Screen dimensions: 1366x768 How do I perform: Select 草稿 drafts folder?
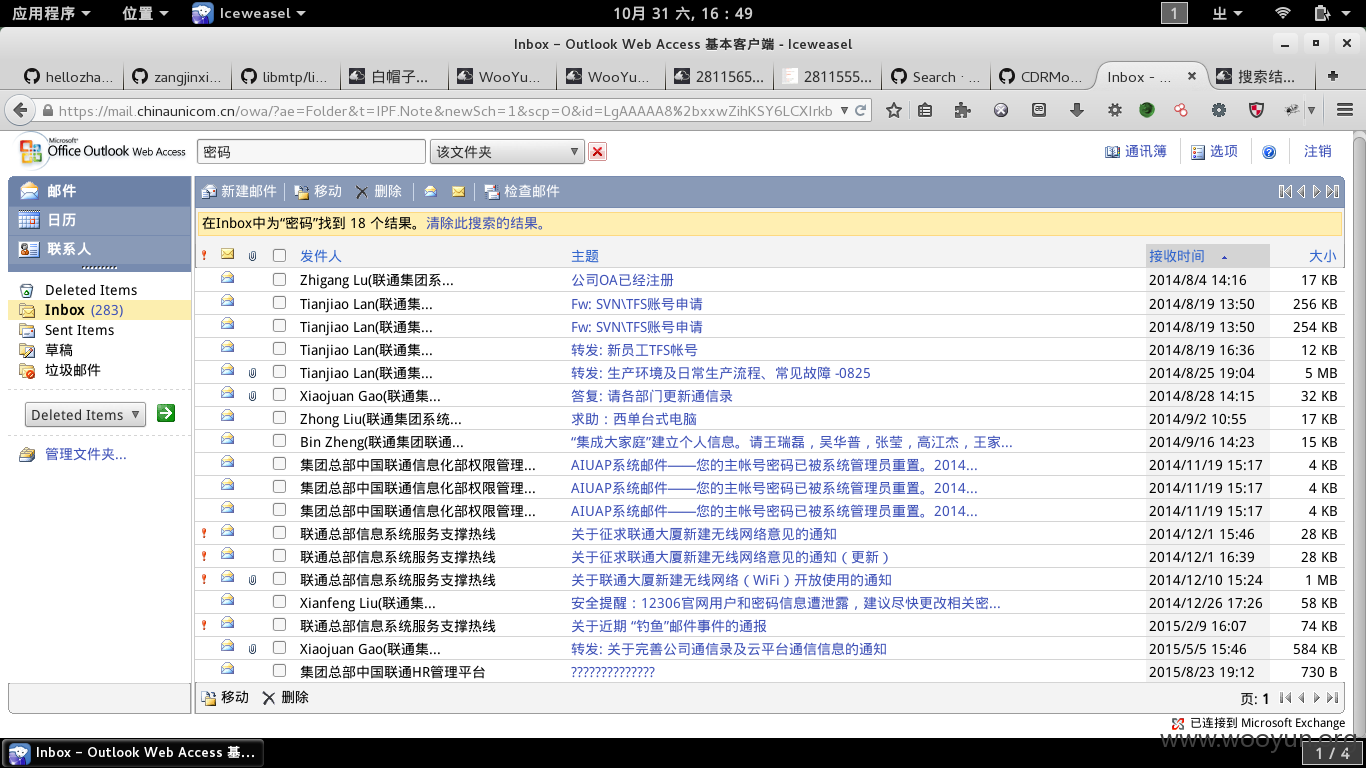59,350
